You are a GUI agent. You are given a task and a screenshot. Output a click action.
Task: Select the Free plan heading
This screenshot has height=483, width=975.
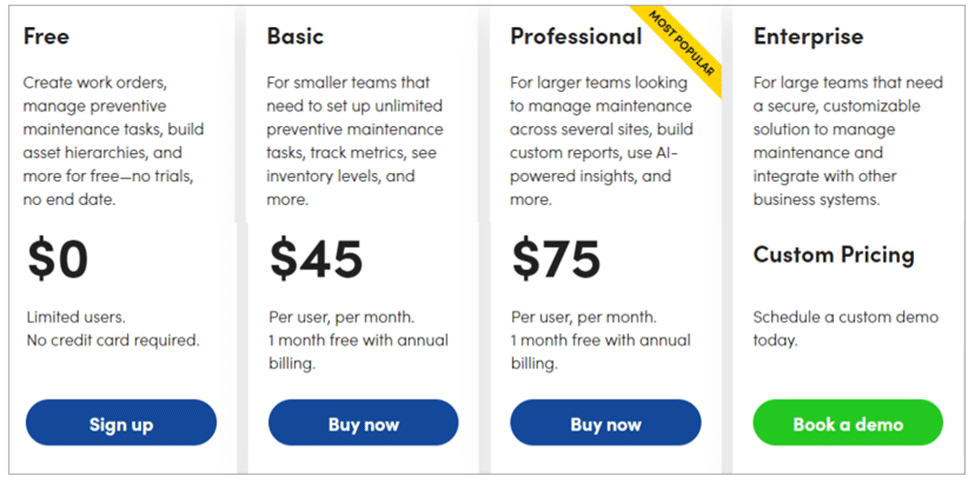tap(46, 35)
